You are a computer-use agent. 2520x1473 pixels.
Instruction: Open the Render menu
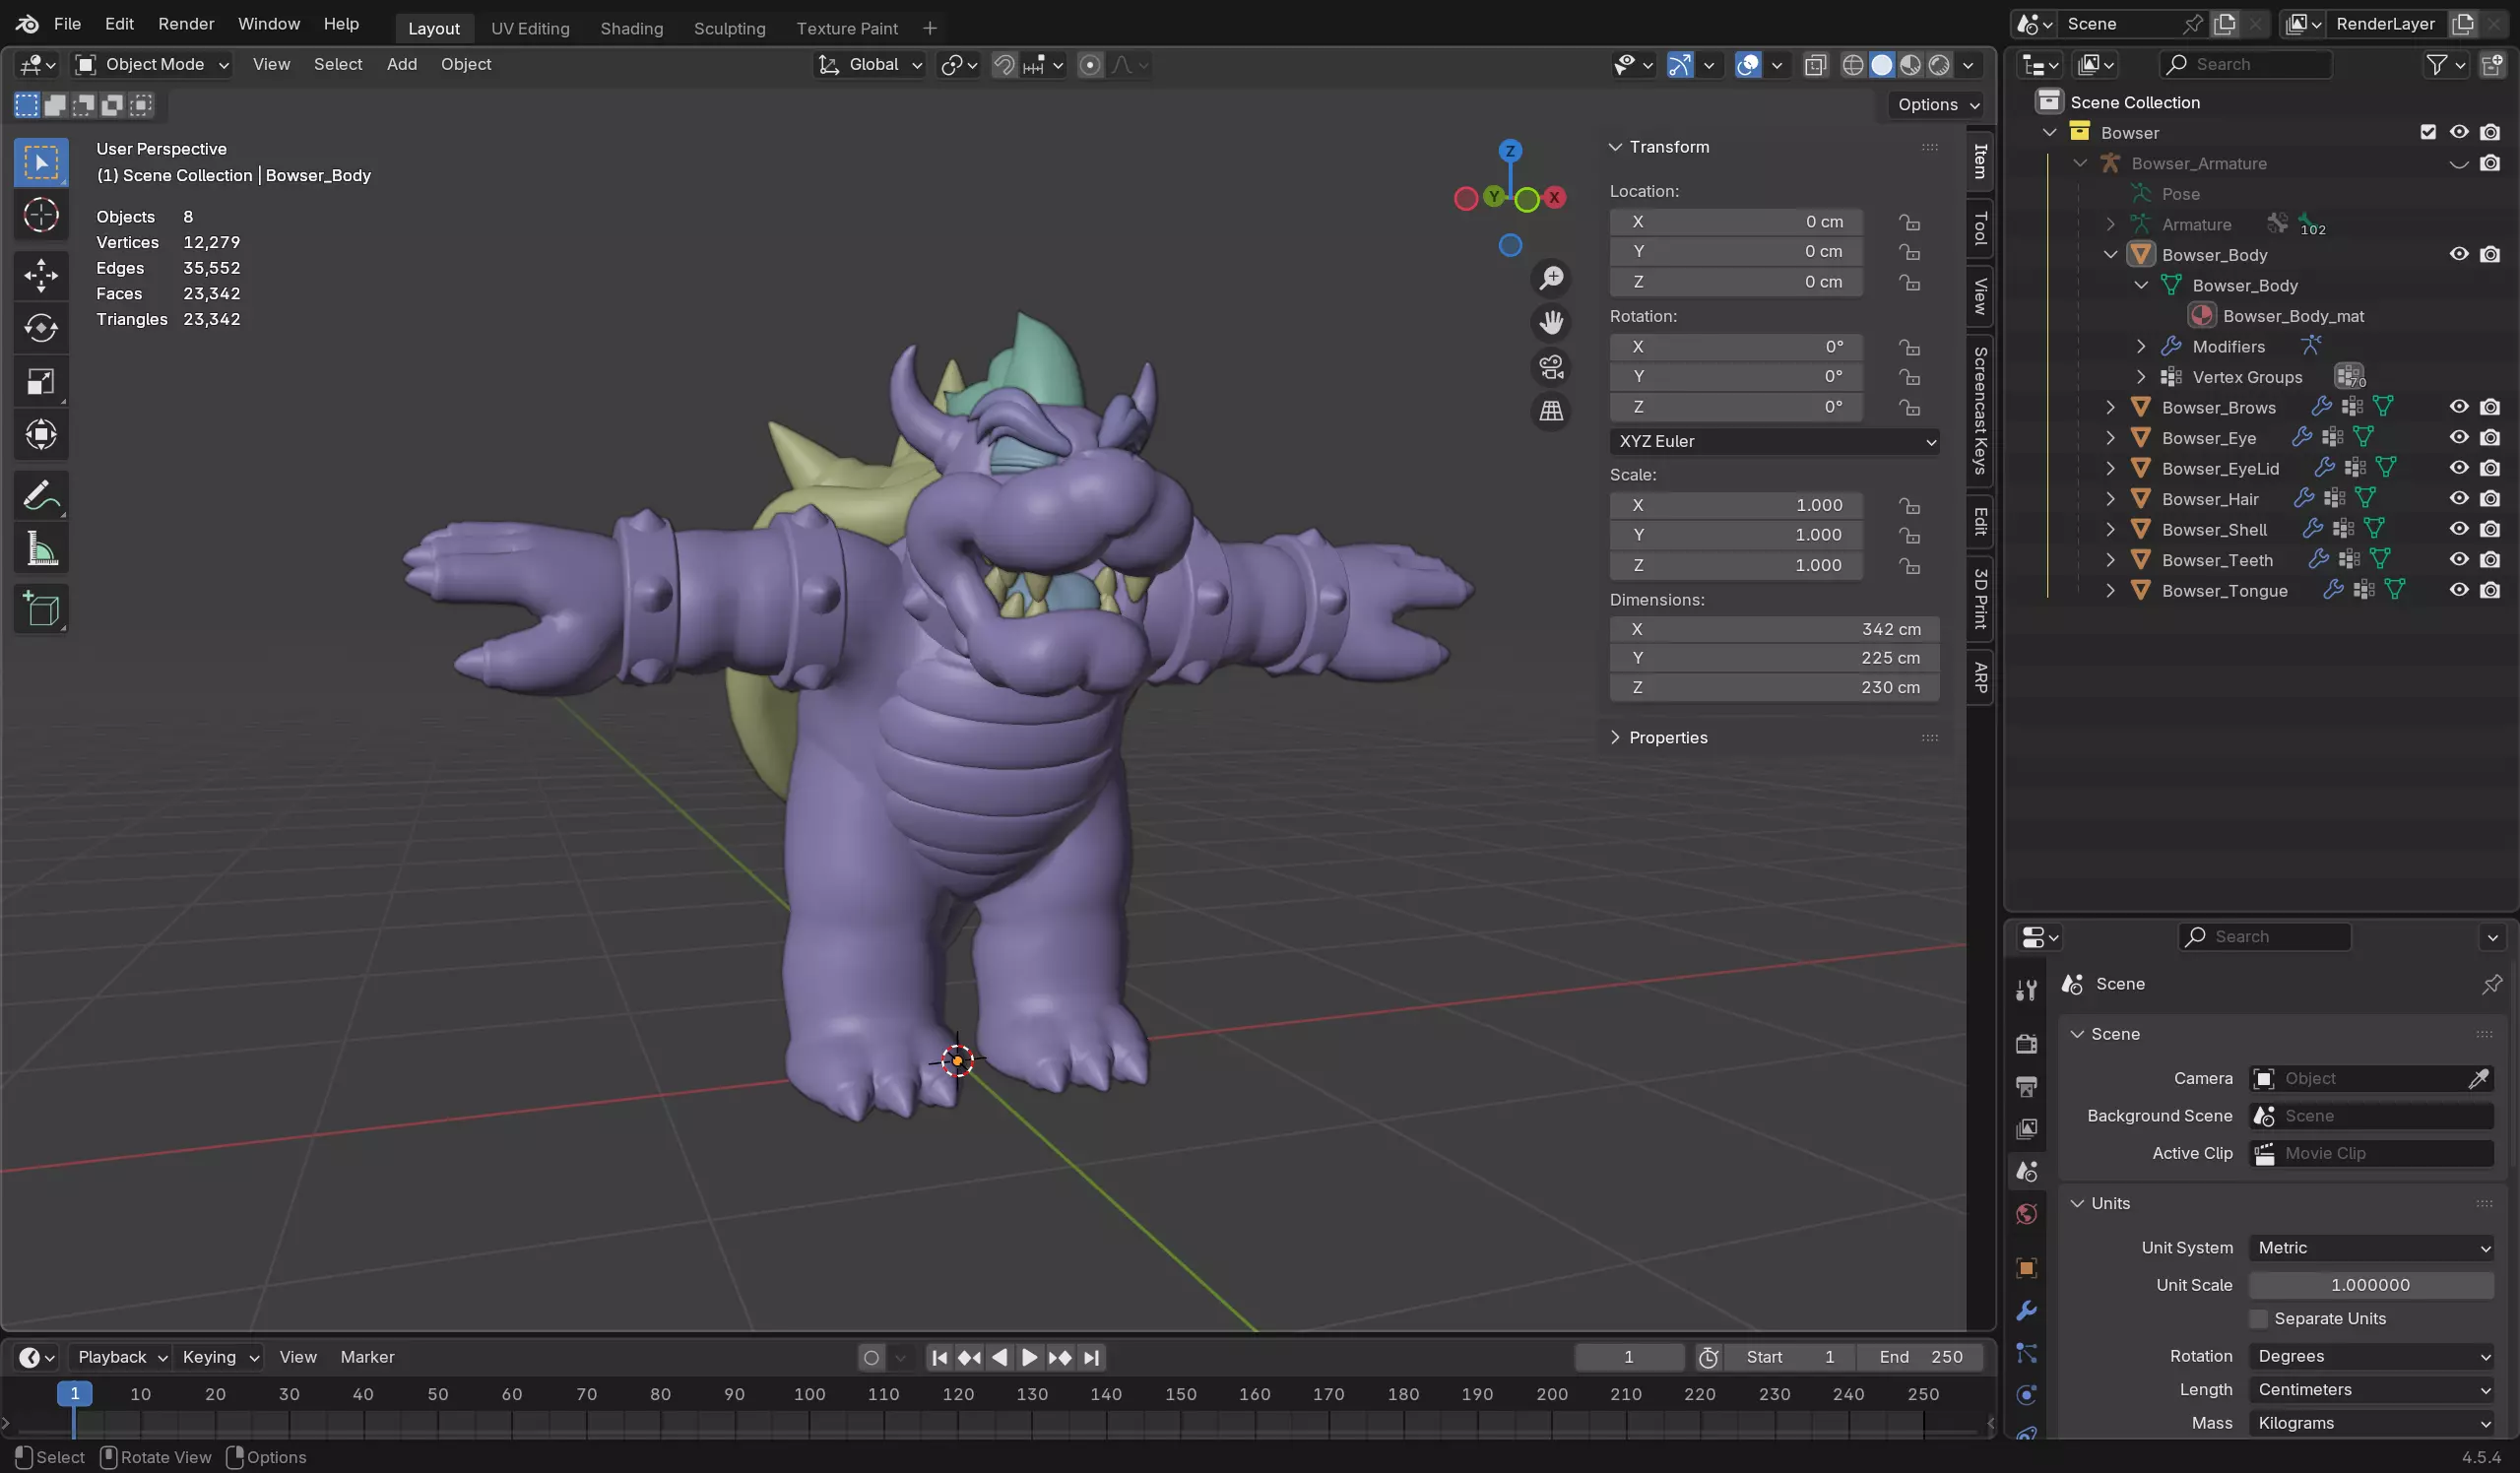pos(186,24)
